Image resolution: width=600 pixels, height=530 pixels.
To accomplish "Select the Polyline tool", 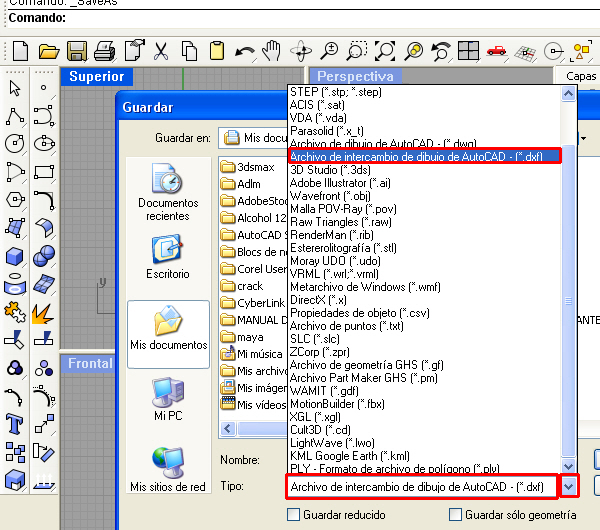I will [x=15, y=116].
